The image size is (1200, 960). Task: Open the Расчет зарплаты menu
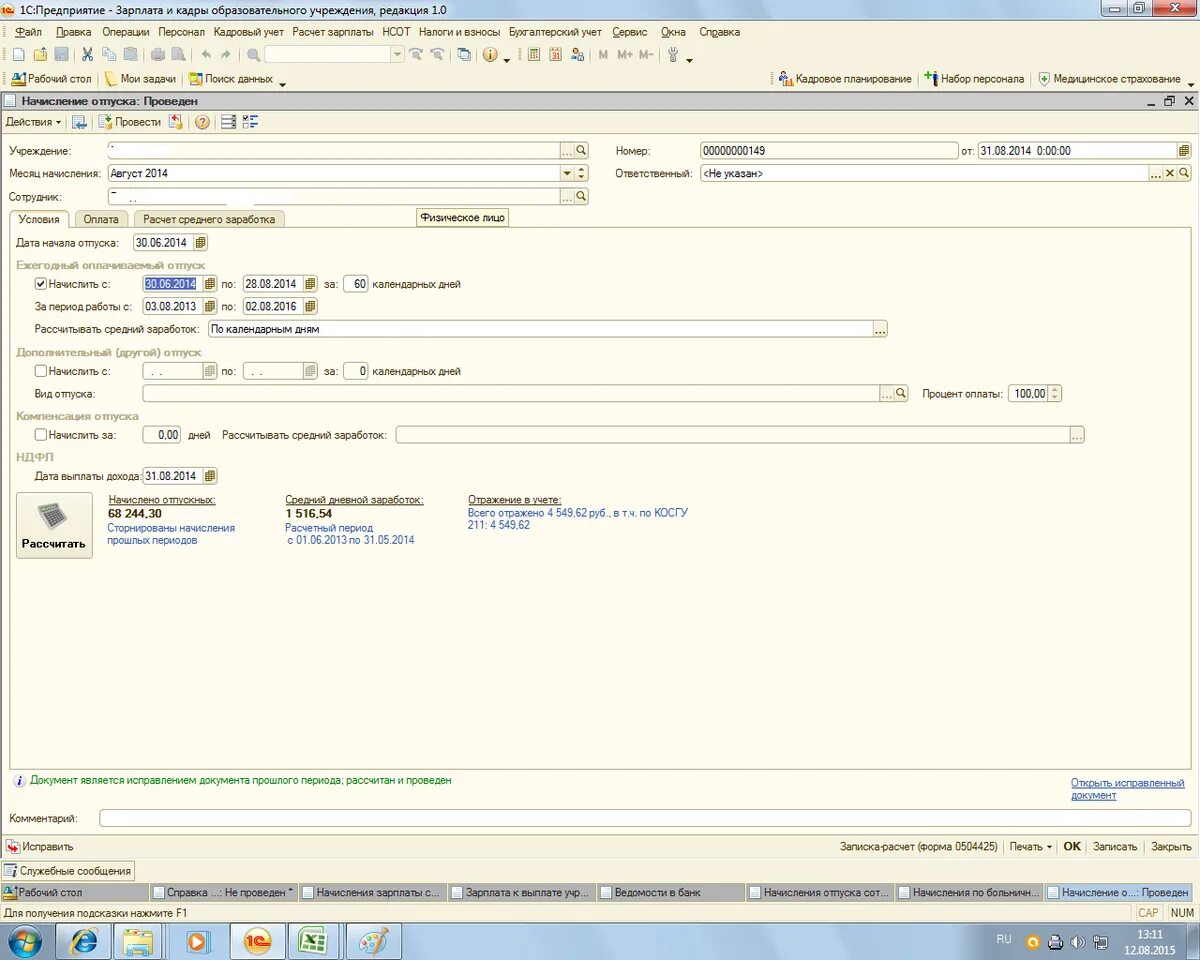333,32
